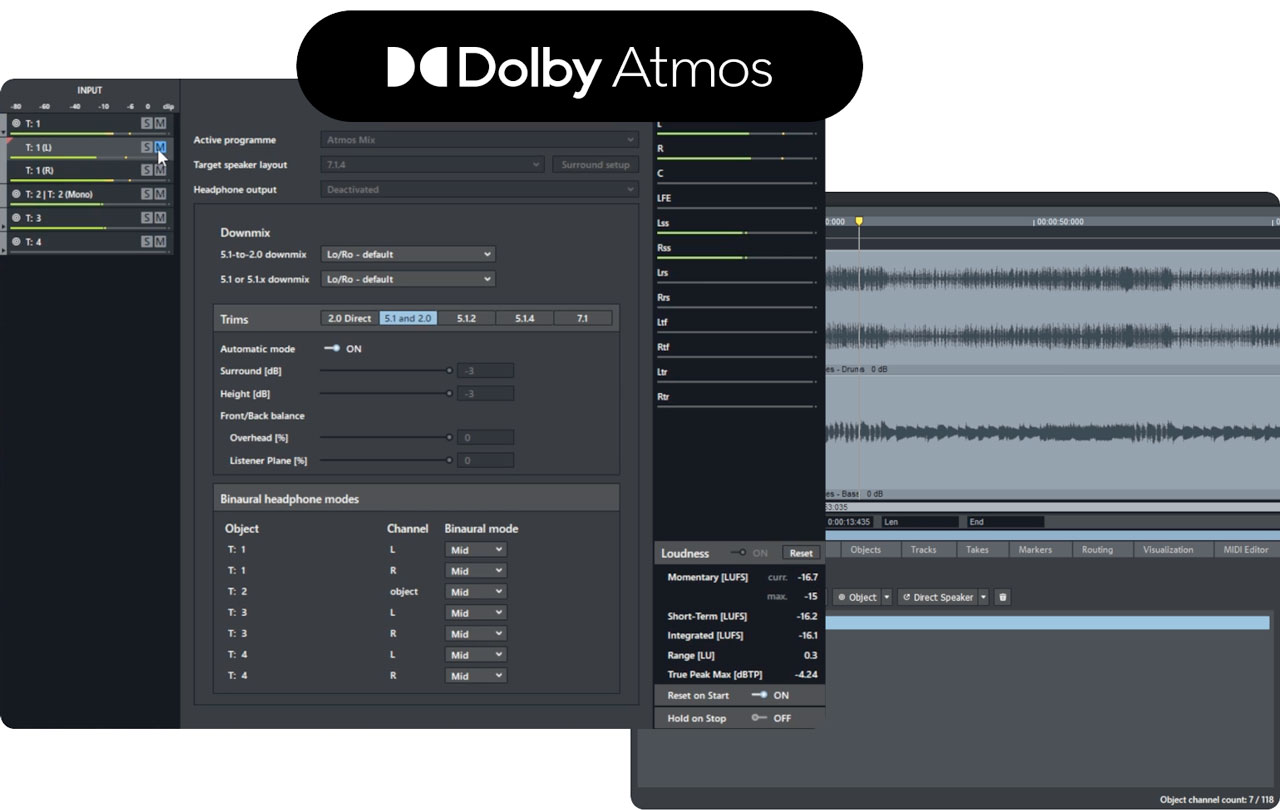Viewport: 1280px width, 810px height.
Task: Disable the Reset on Start switch
Action: pyautogui.click(x=759, y=695)
